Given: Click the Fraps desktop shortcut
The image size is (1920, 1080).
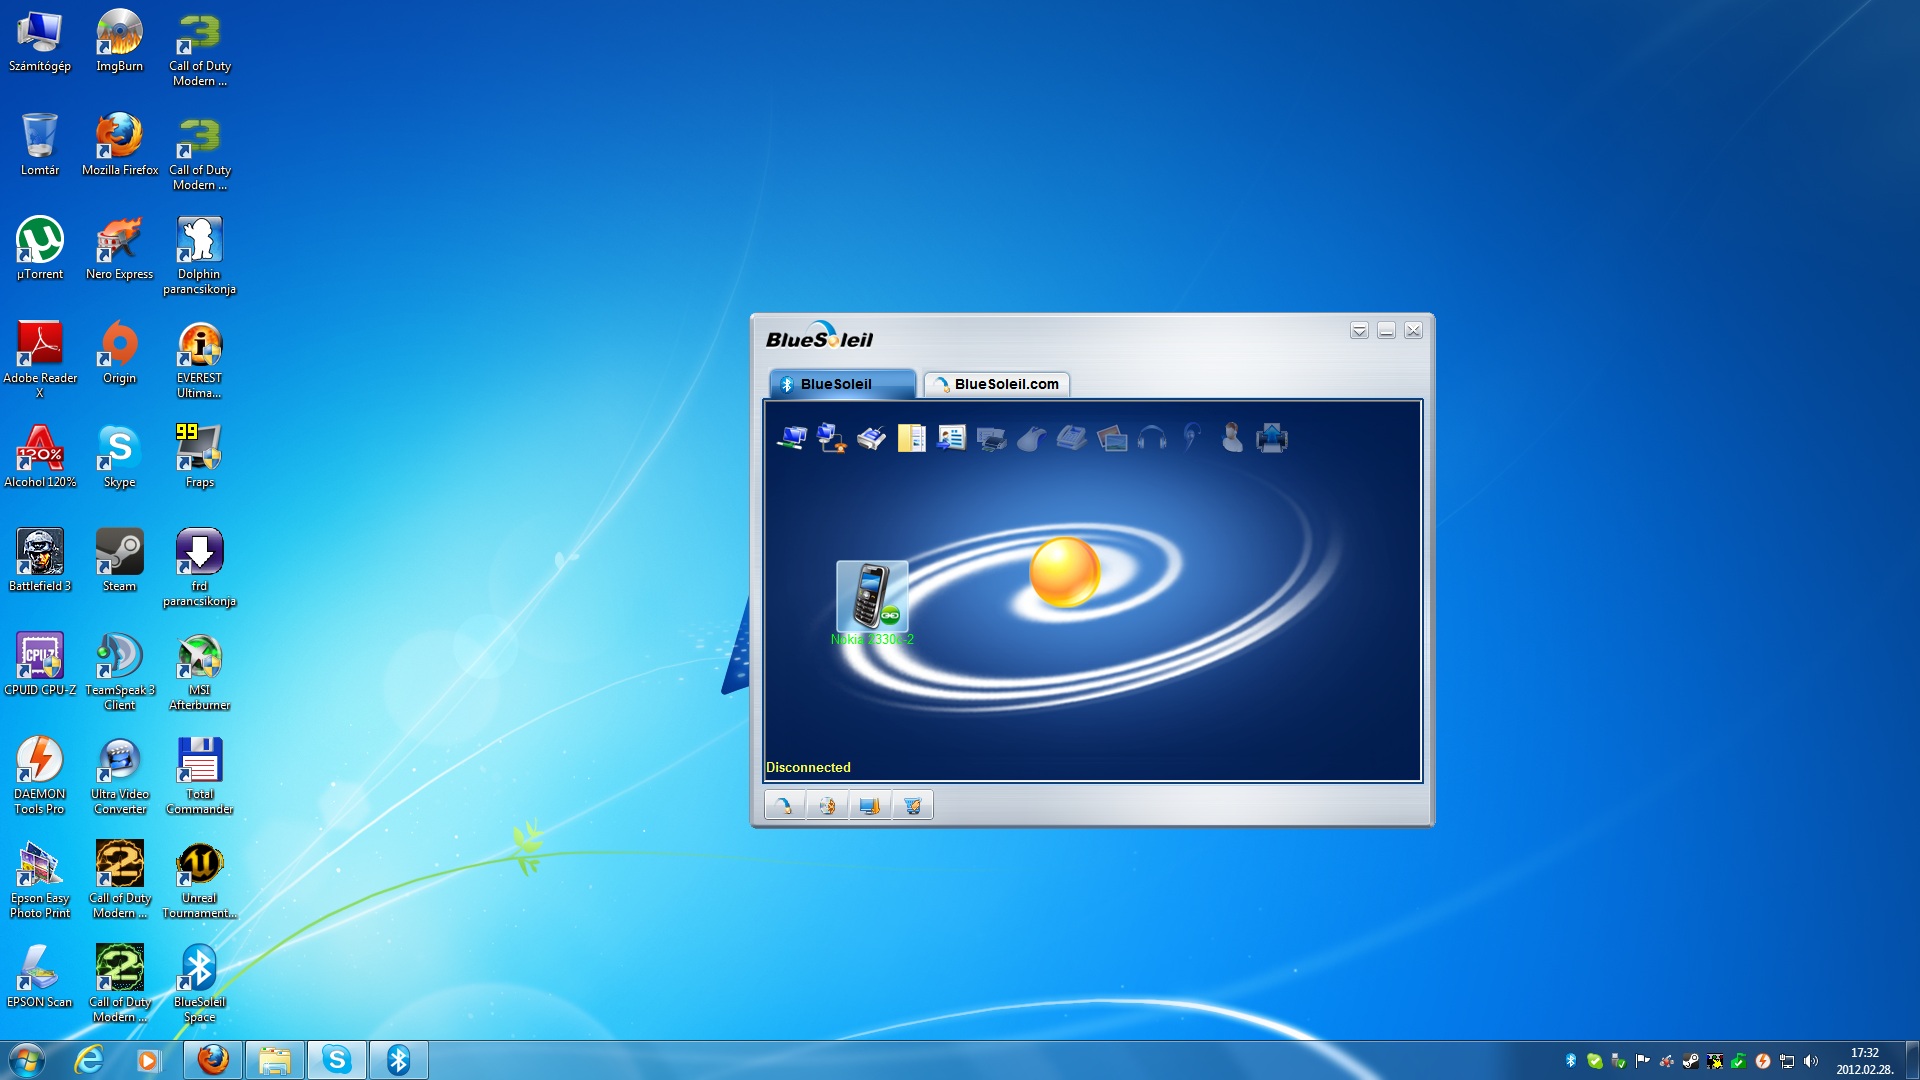Looking at the screenshot, I should [x=199, y=458].
